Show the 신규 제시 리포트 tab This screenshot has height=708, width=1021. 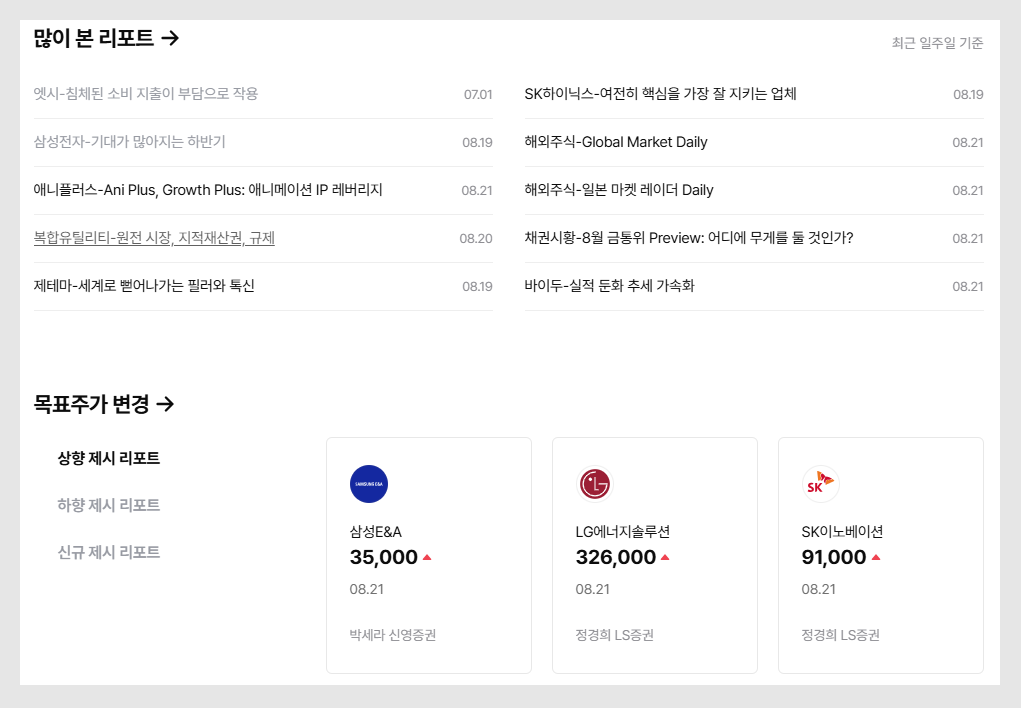pyautogui.click(x=109, y=552)
